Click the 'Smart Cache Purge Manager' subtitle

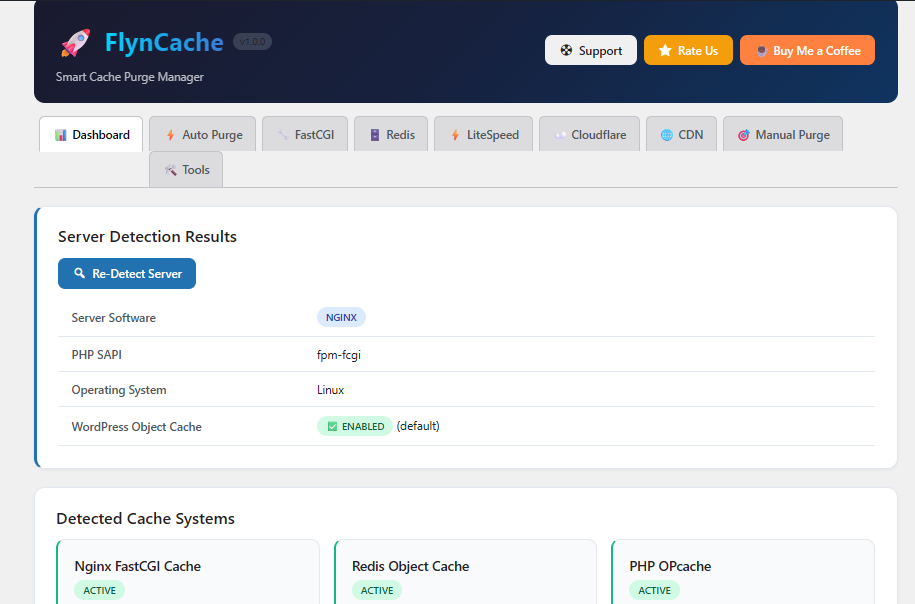[x=130, y=77]
